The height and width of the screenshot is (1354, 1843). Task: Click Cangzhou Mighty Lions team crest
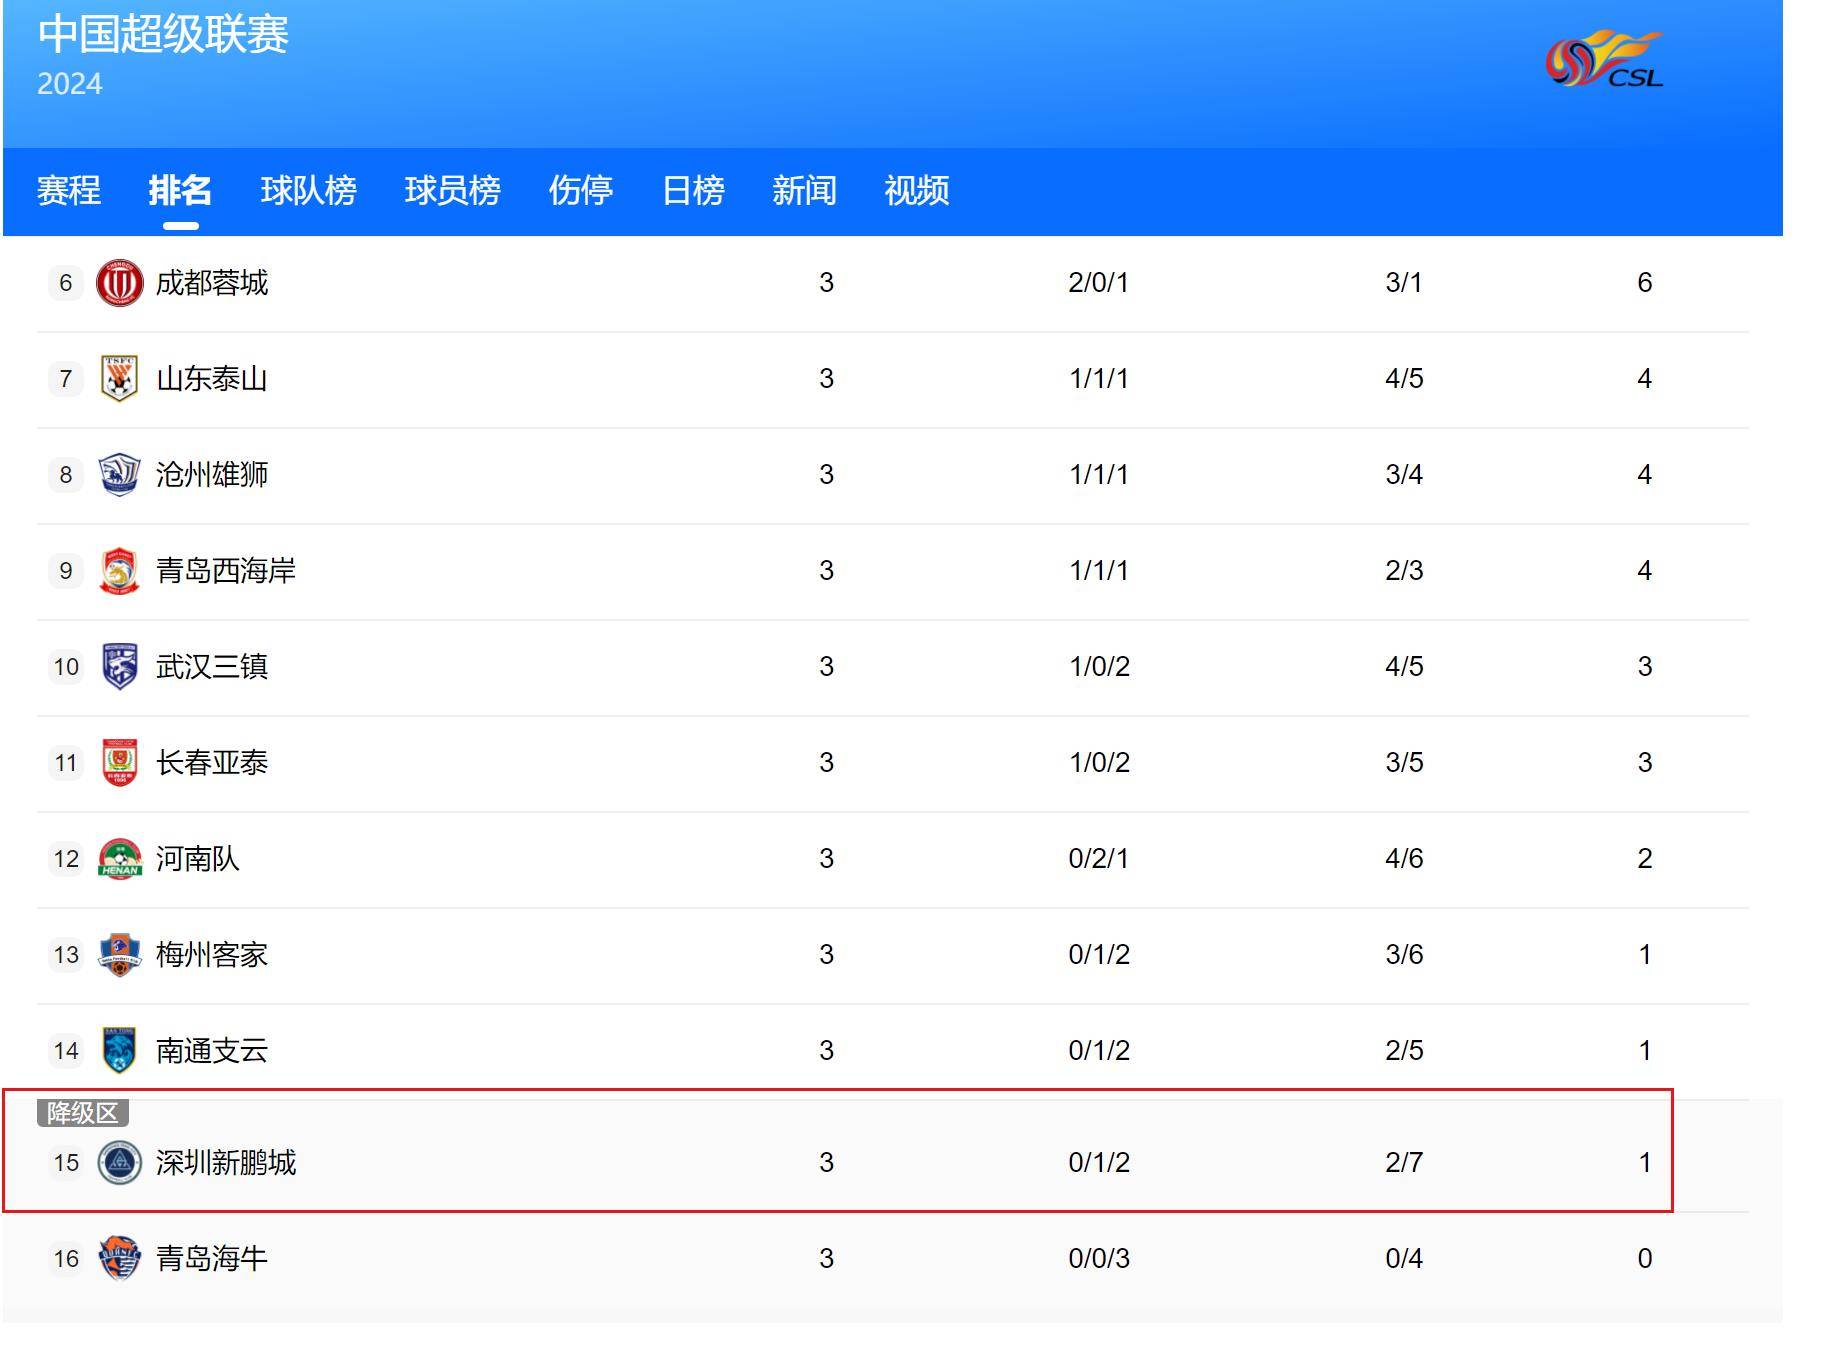click(119, 475)
